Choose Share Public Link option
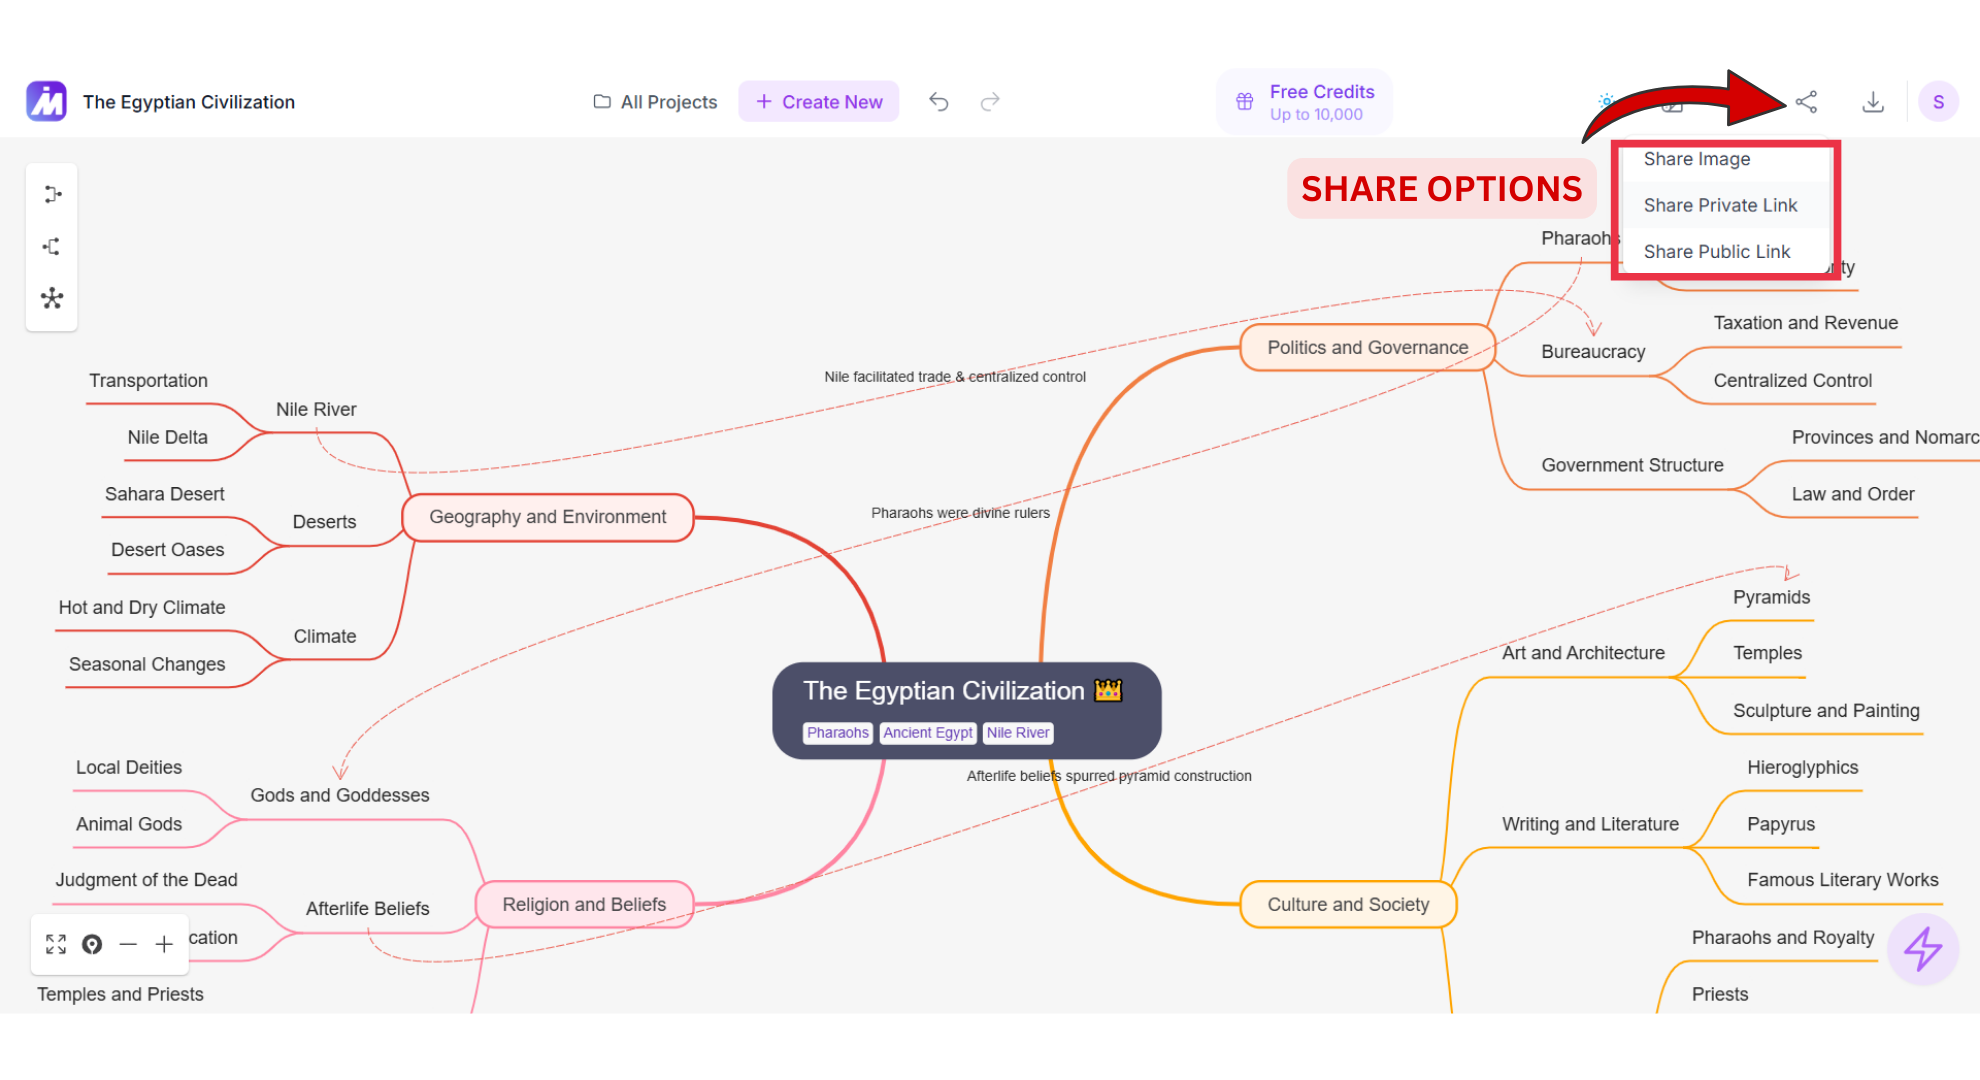The width and height of the screenshot is (1980, 1080). [1716, 252]
